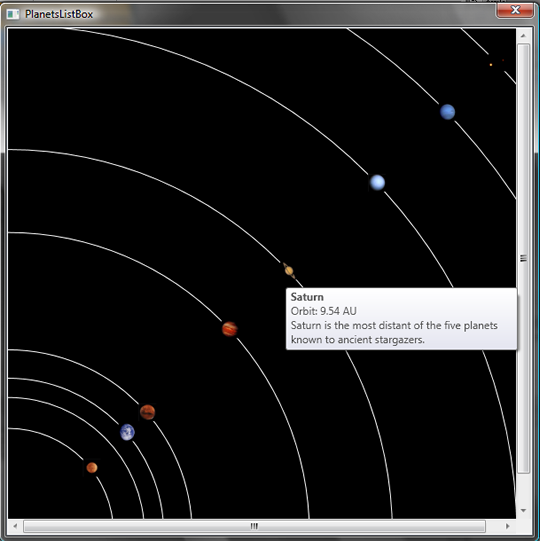Click the Saturn tooltip title
This screenshot has width=540, height=541.
pyautogui.click(x=307, y=297)
